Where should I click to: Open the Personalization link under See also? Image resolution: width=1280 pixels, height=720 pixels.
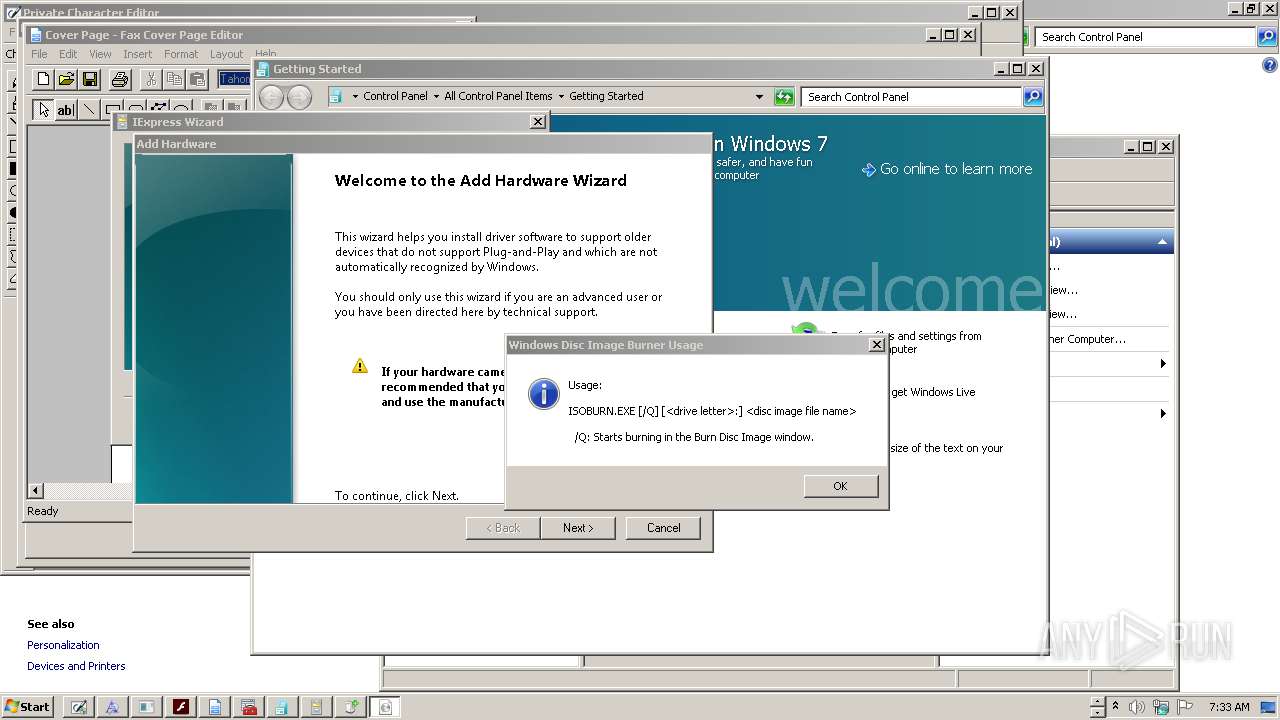coord(63,645)
